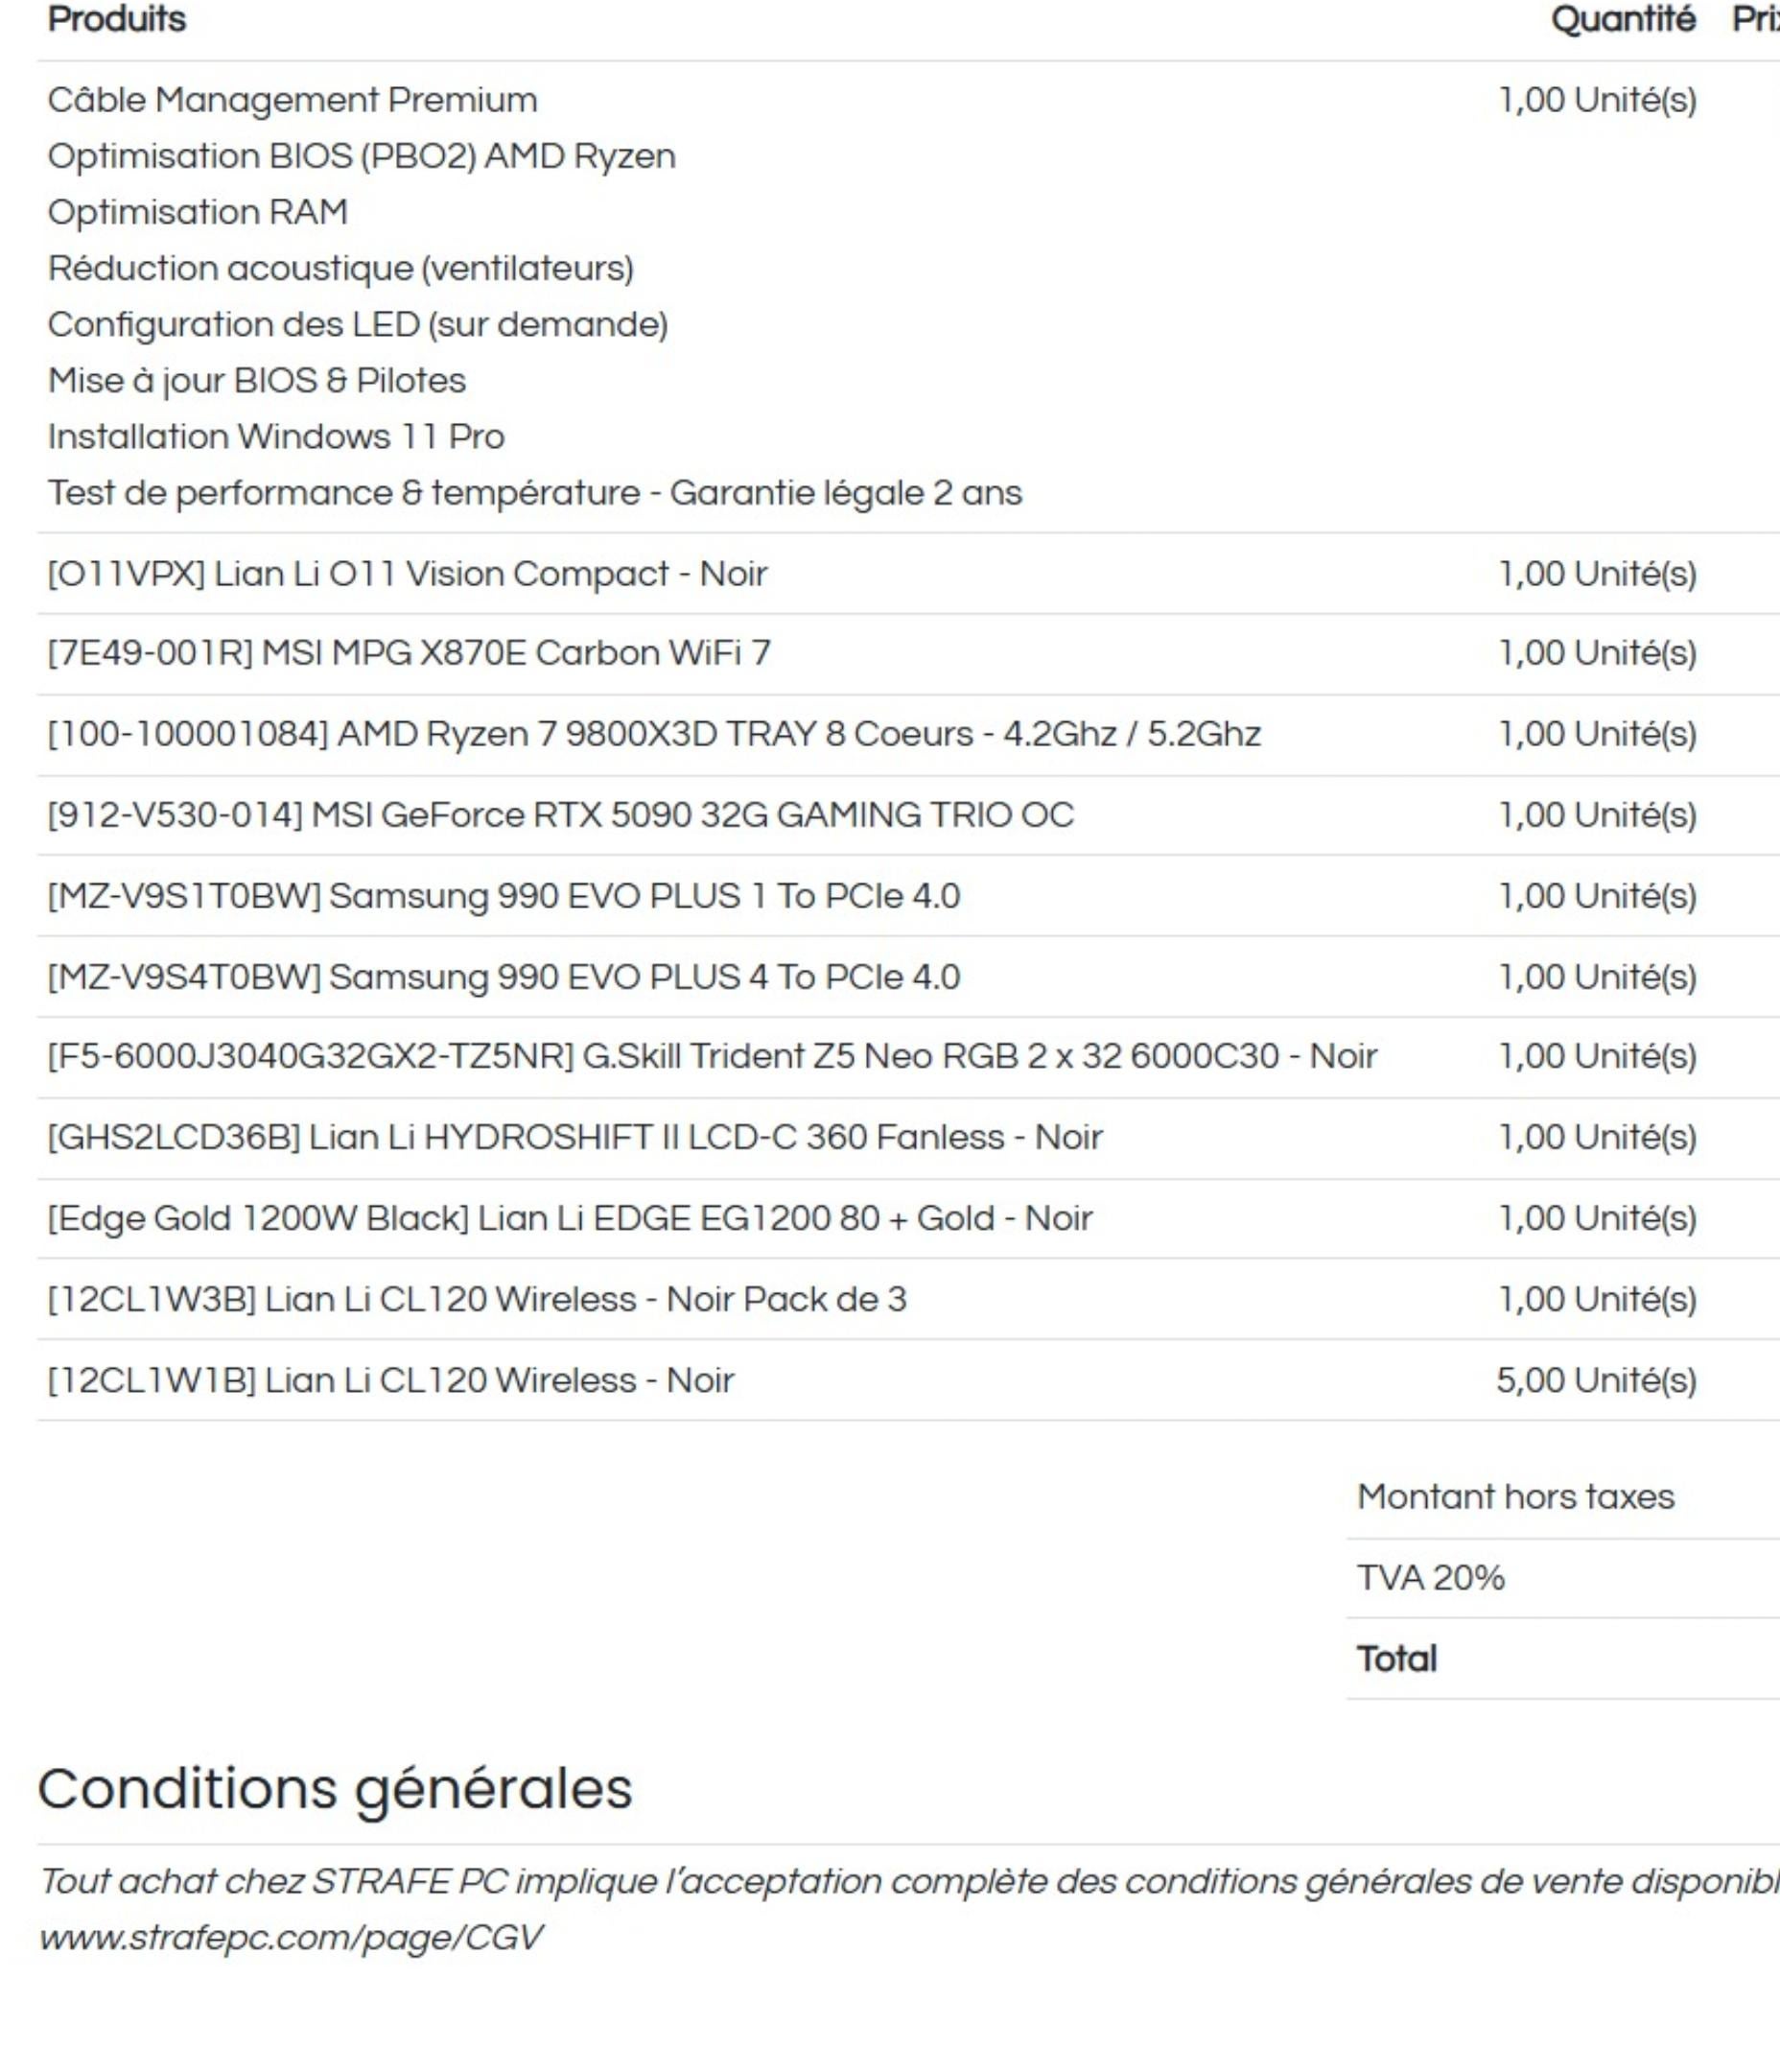Click the Lian Li O11 Vision Compact row
The height and width of the screenshot is (2072, 1780).
[407, 574]
